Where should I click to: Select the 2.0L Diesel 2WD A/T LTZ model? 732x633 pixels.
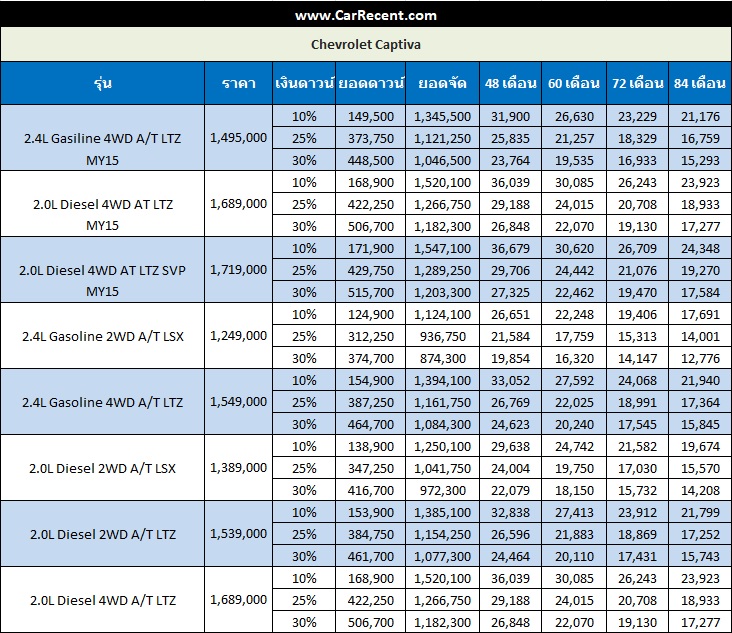click(x=102, y=534)
